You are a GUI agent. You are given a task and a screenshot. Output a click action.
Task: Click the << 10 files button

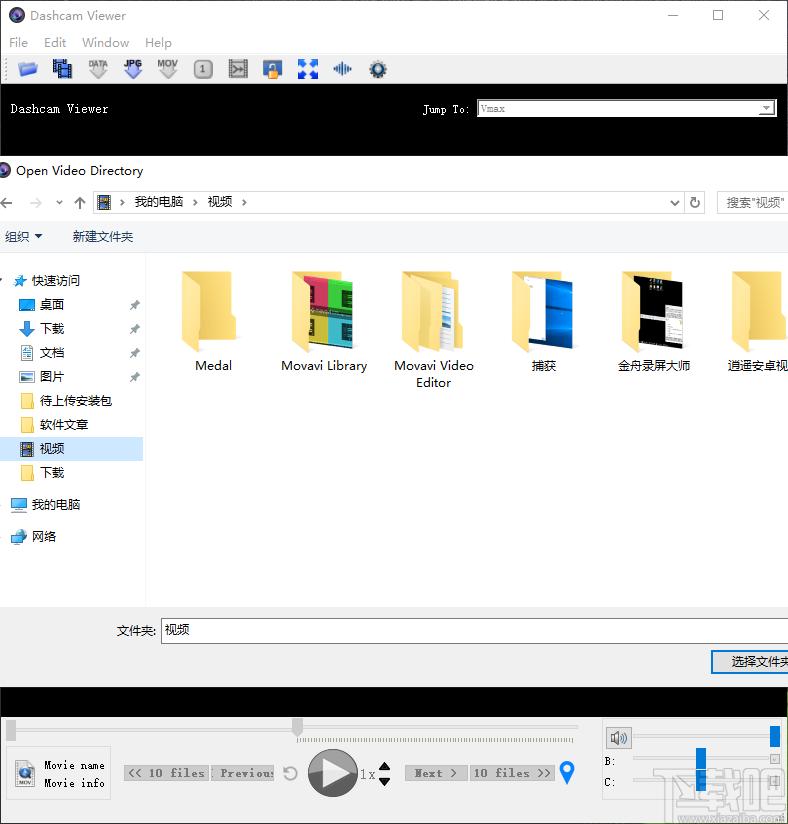click(167, 773)
